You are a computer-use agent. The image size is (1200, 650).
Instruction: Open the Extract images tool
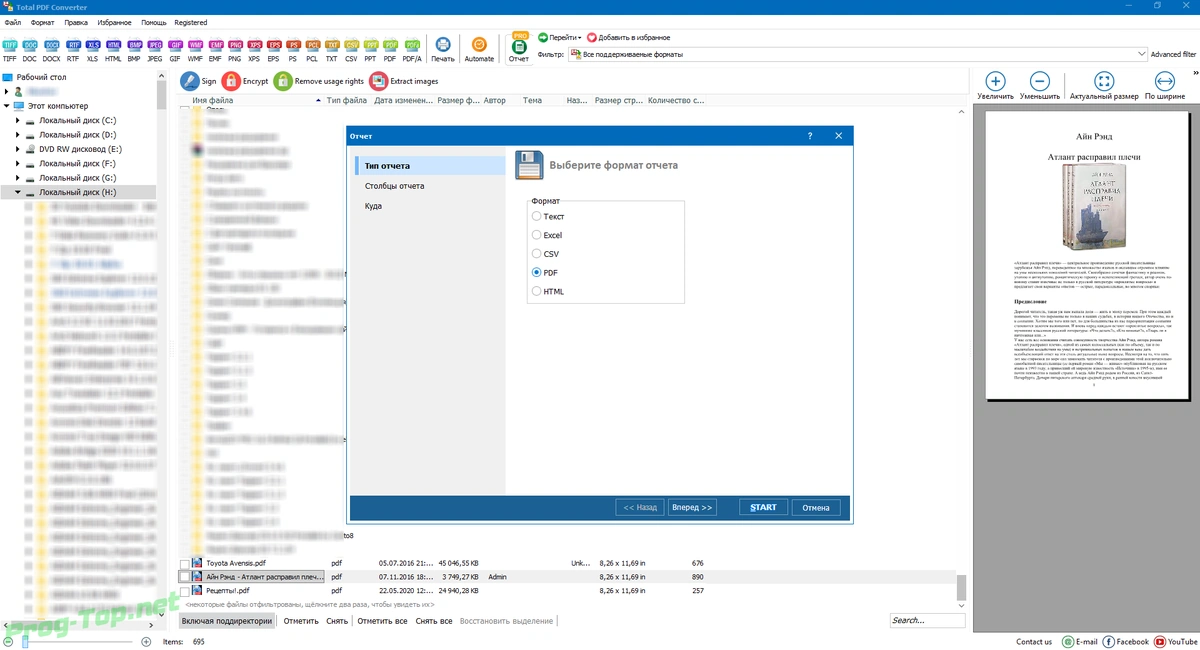(404, 81)
